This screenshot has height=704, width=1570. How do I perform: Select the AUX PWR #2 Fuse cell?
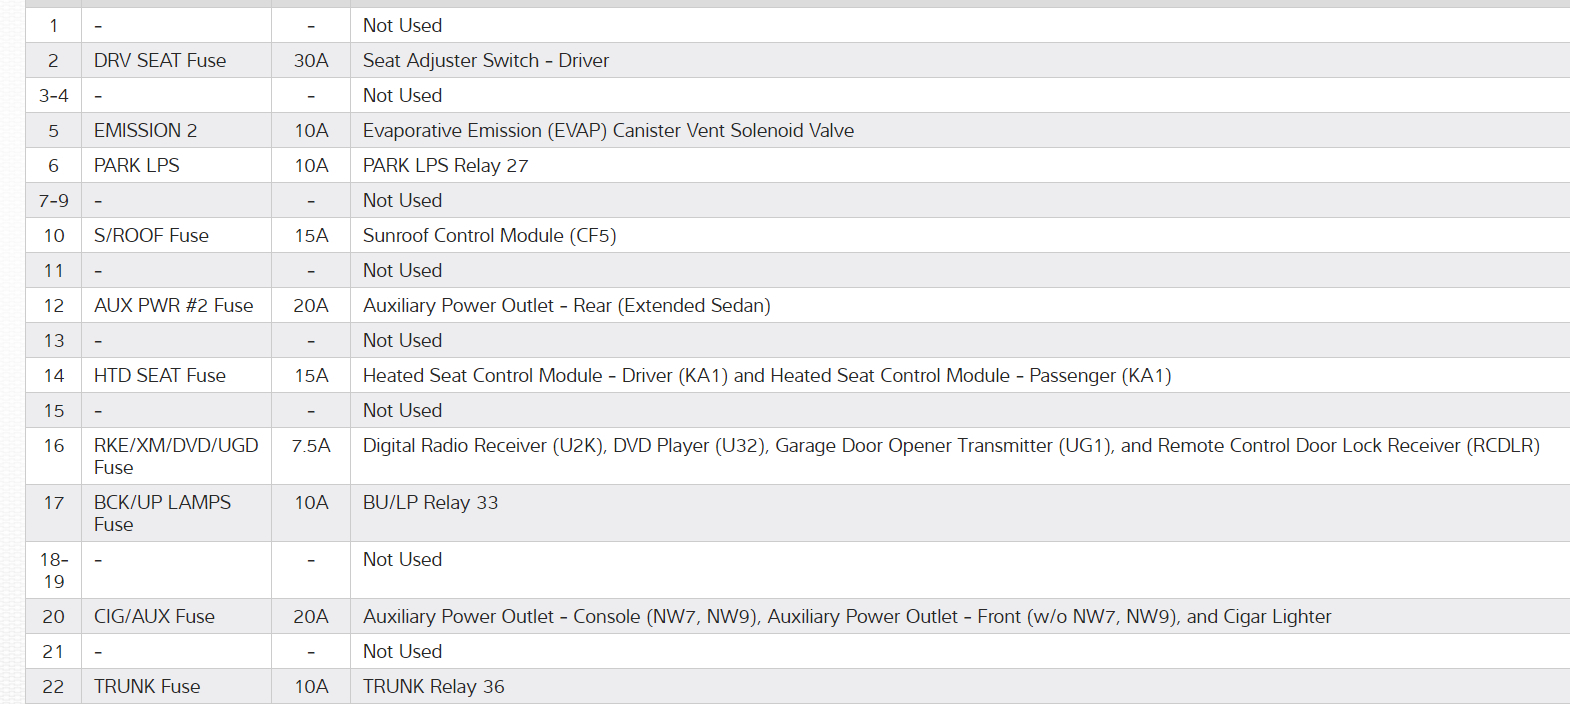coord(174,305)
